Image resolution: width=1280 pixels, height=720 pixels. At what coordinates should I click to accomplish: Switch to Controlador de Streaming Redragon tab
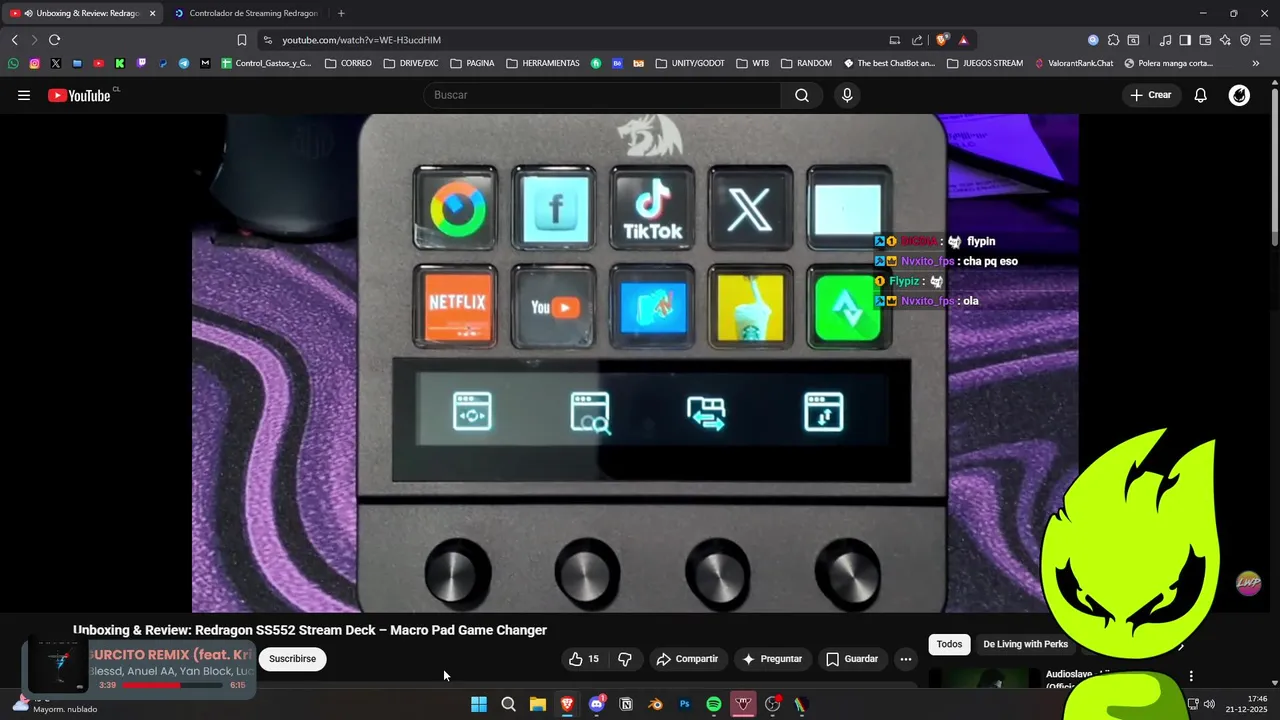click(x=245, y=13)
